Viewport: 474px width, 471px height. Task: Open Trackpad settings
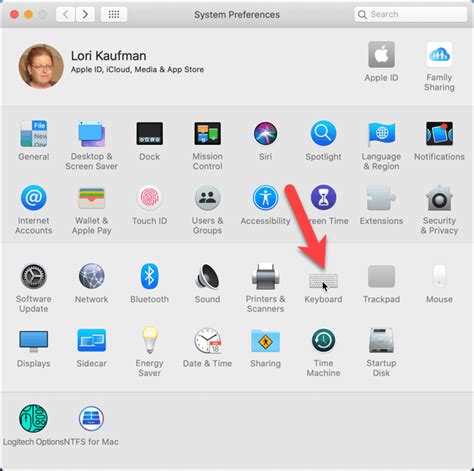[x=381, y=276]
